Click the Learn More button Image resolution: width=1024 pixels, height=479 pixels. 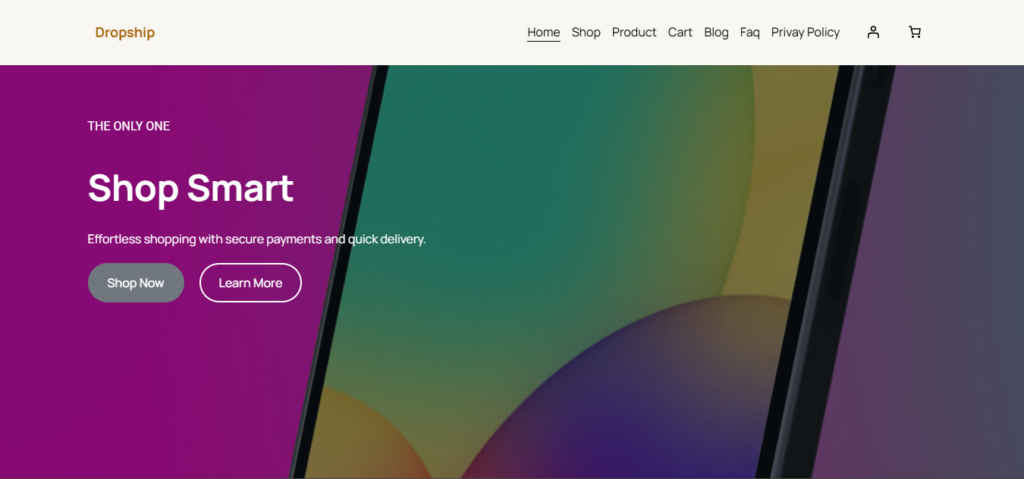250,283
